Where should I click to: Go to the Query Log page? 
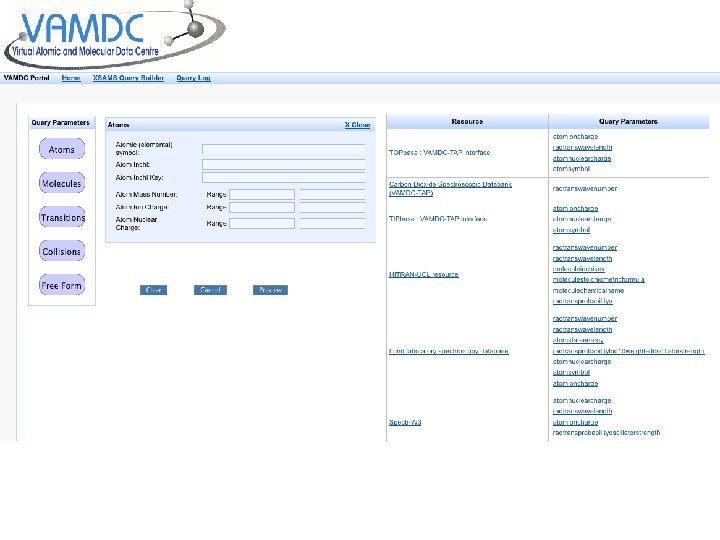pos(193,78)
